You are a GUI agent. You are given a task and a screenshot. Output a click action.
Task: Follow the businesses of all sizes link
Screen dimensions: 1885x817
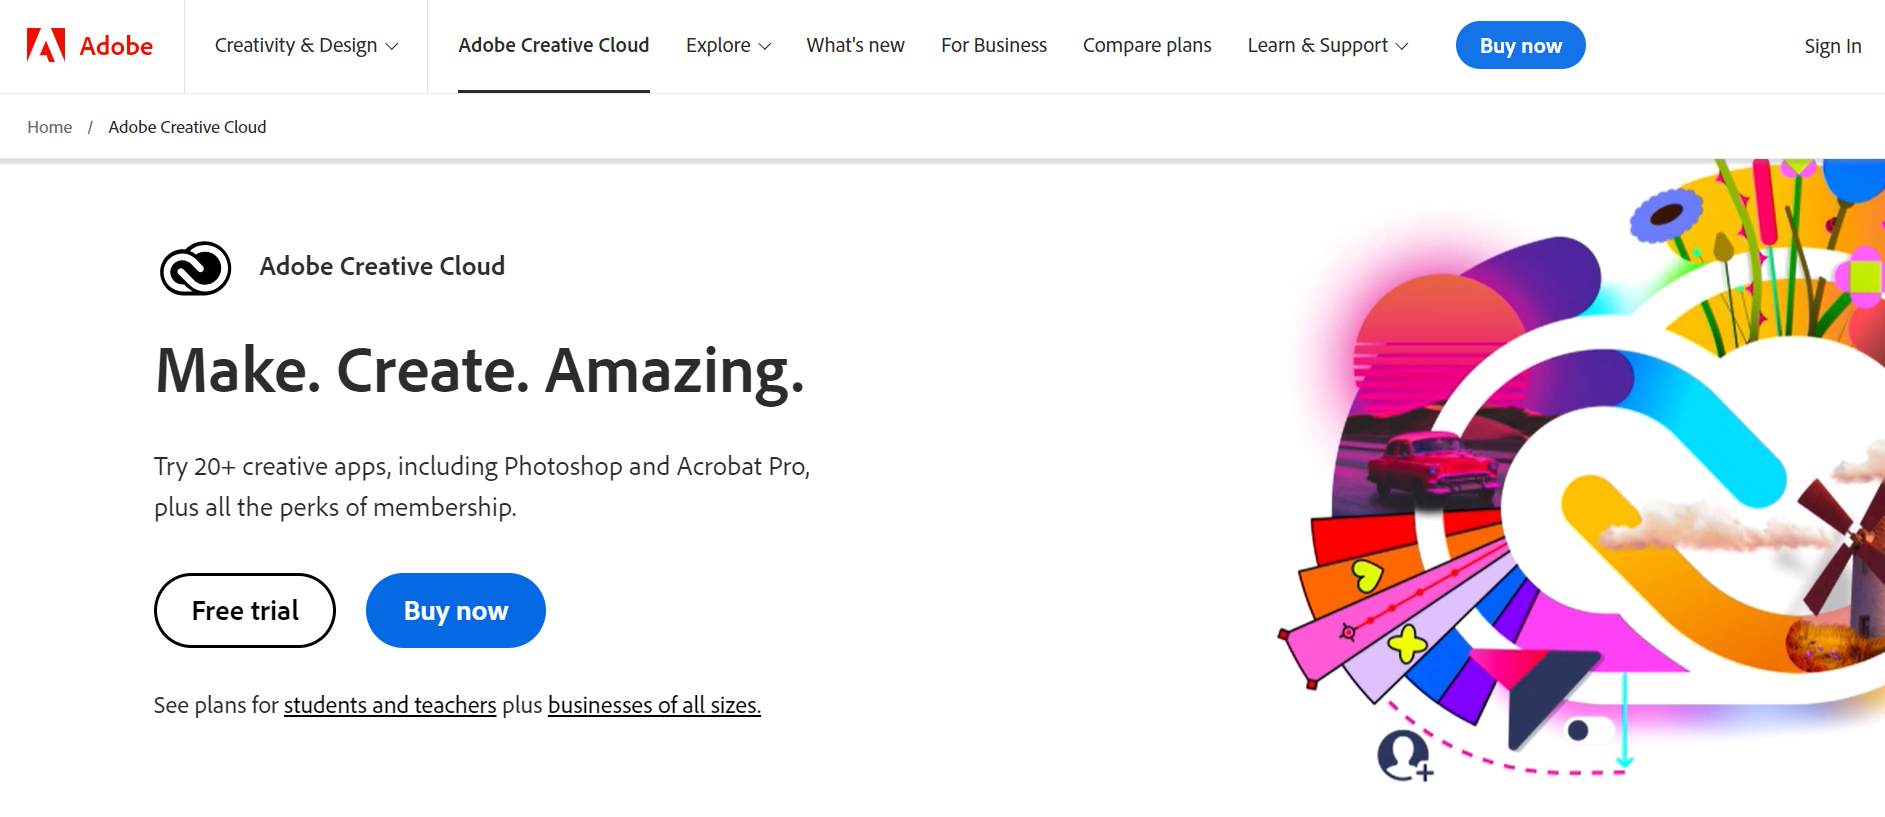click(654, 705)
